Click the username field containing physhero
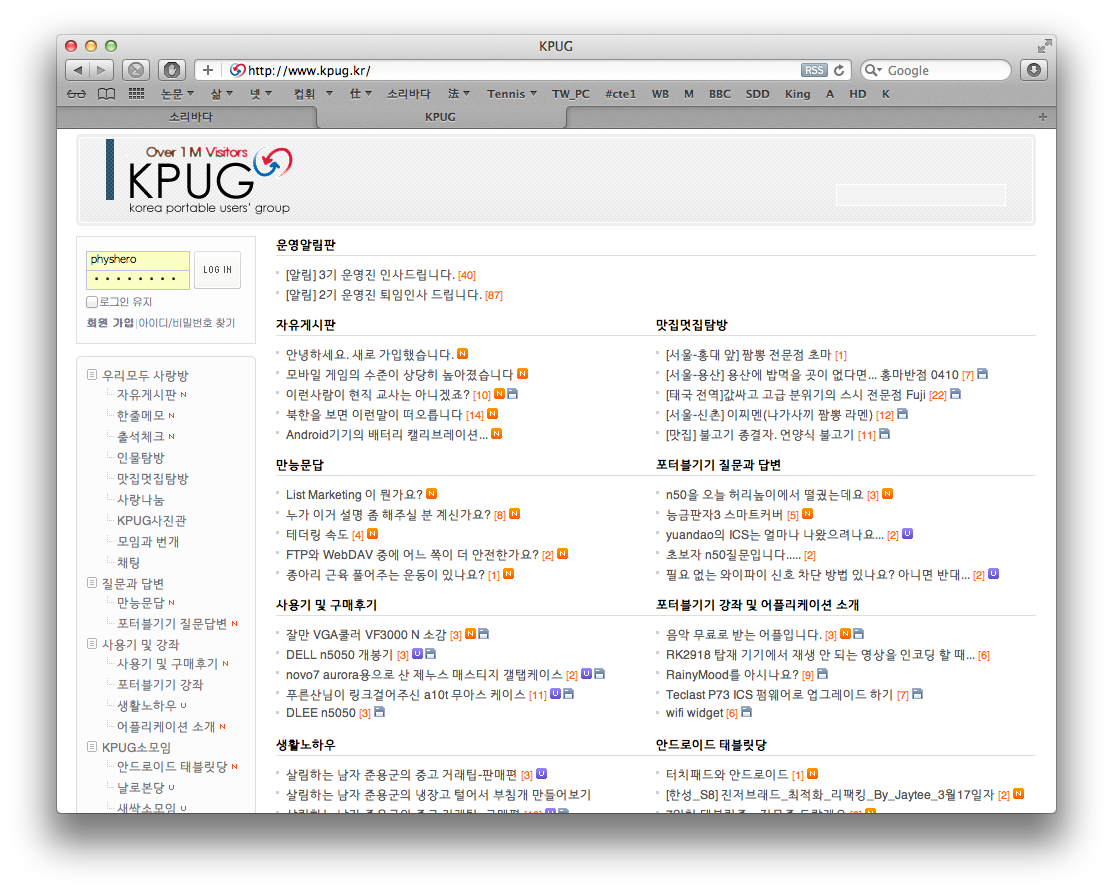Image resolution: width=1113 pixels, height=892 pixels. pyautogui.click(x=138, y=260)
